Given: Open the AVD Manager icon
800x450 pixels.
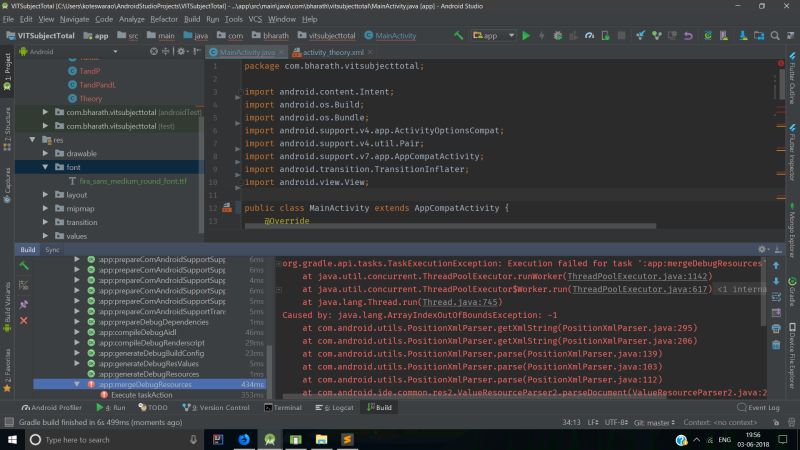Looking at the screenshot, I should (x=724, y=35).
